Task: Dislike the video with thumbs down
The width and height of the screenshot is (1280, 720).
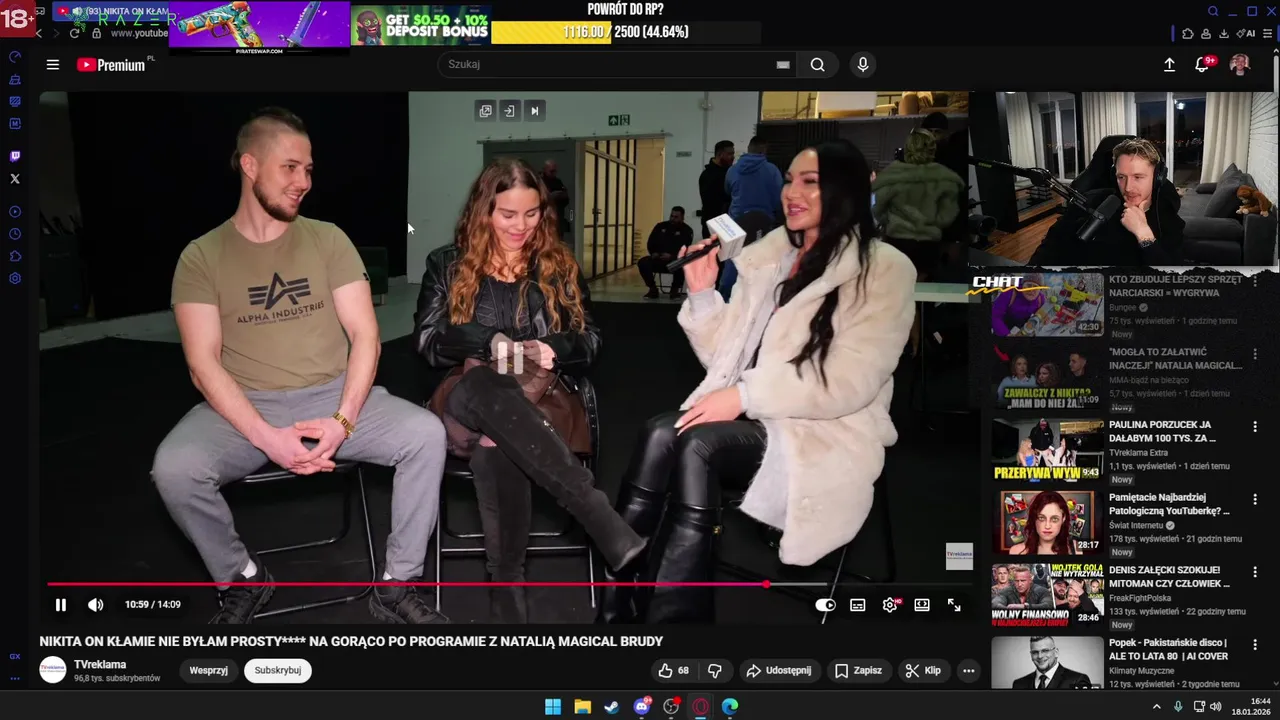Action: (715, 671)
